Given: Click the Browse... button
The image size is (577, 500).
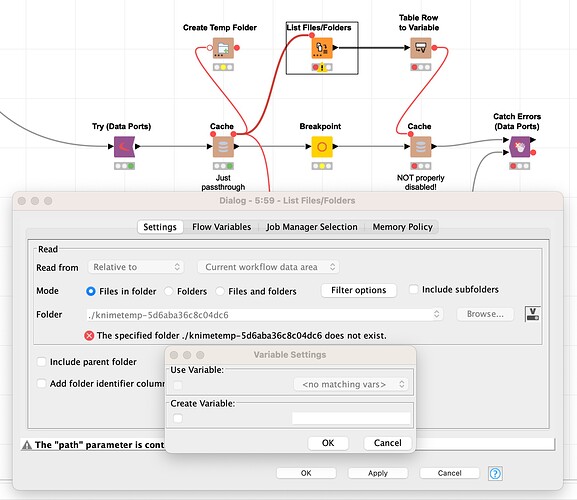Looking at the screenshot, I should coord(485,314).
